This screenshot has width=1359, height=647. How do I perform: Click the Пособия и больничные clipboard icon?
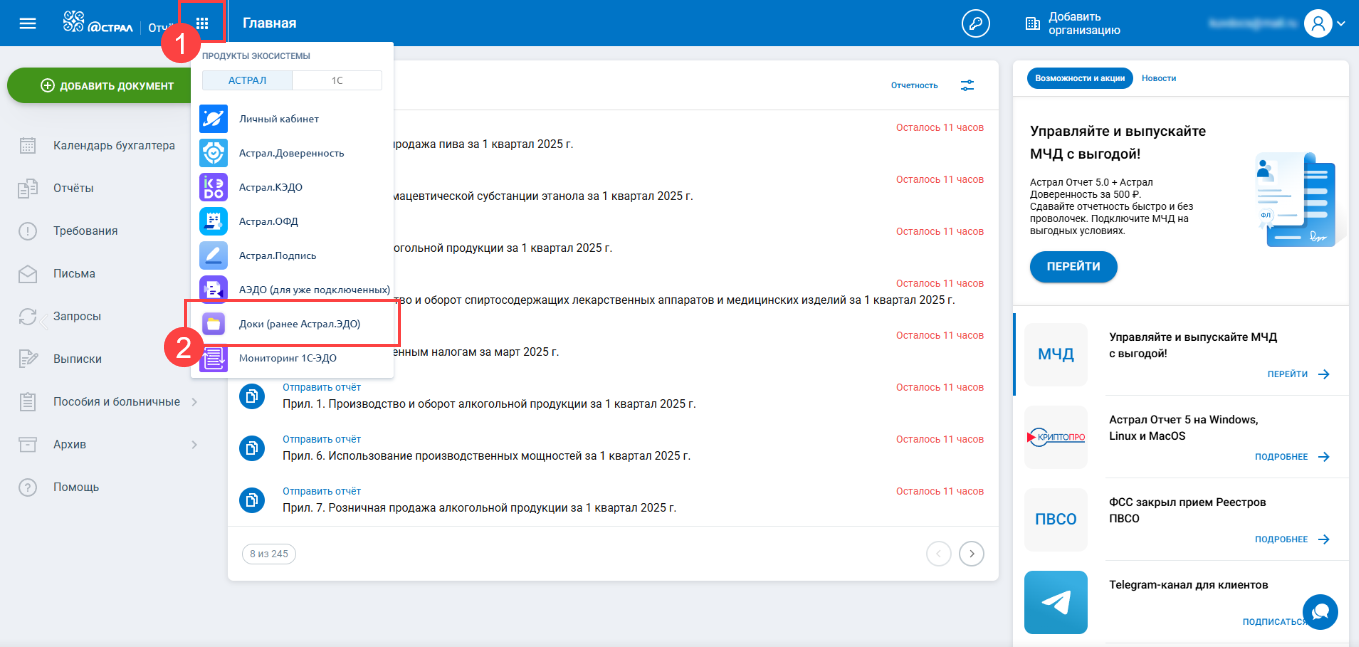tap(28, 402)
